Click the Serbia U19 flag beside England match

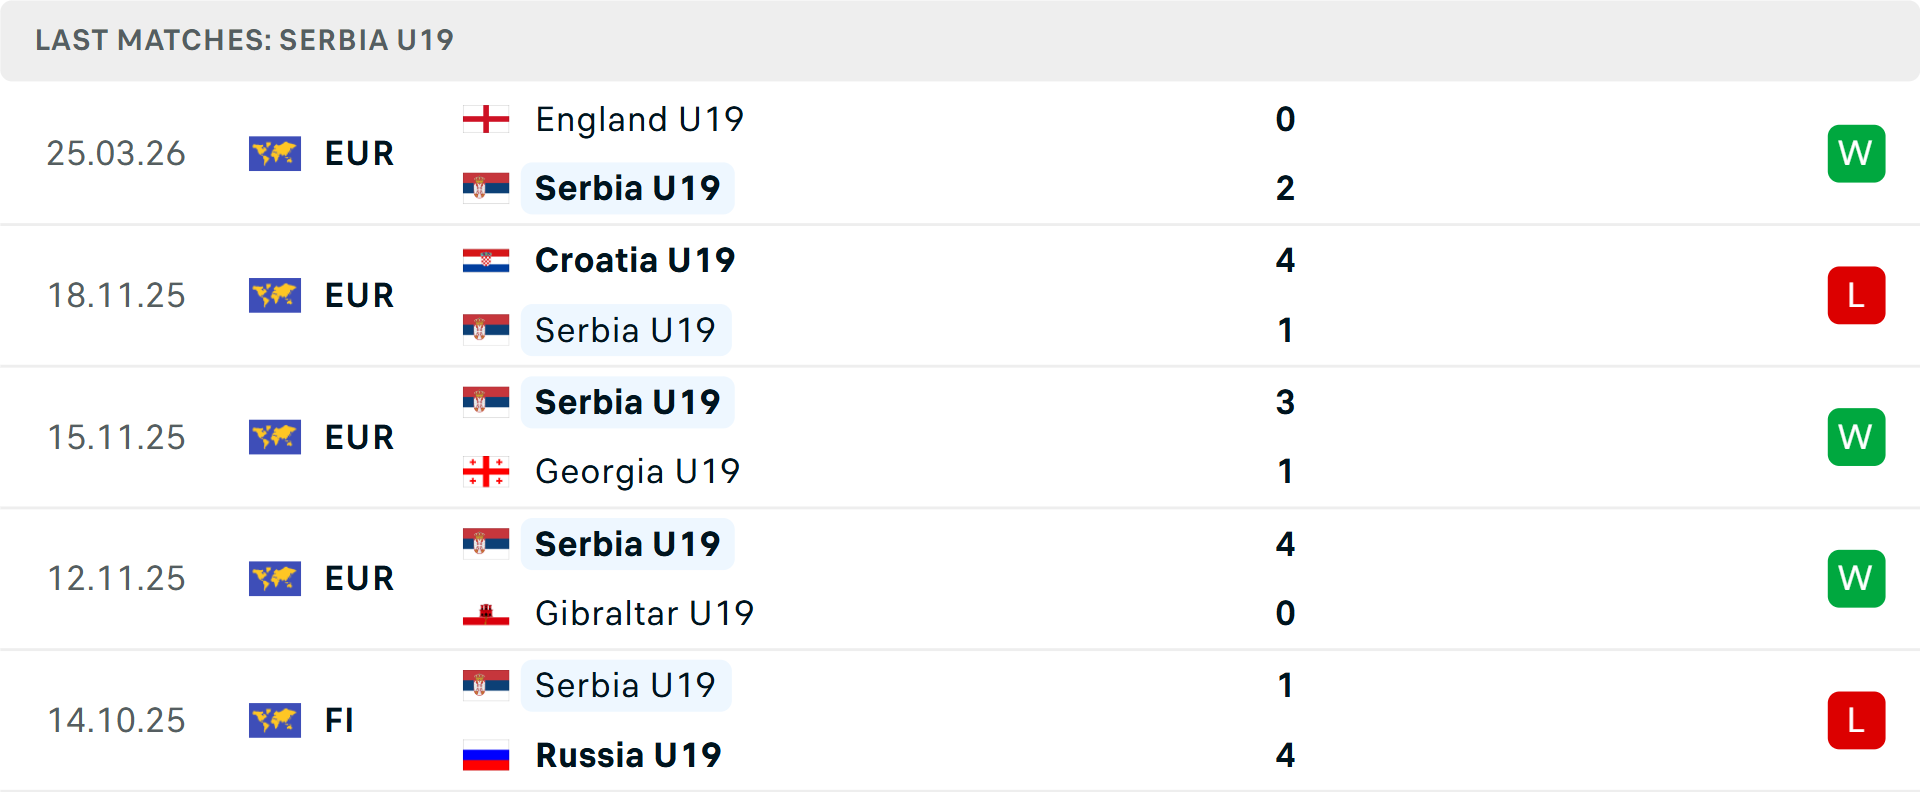pos(486,187)
